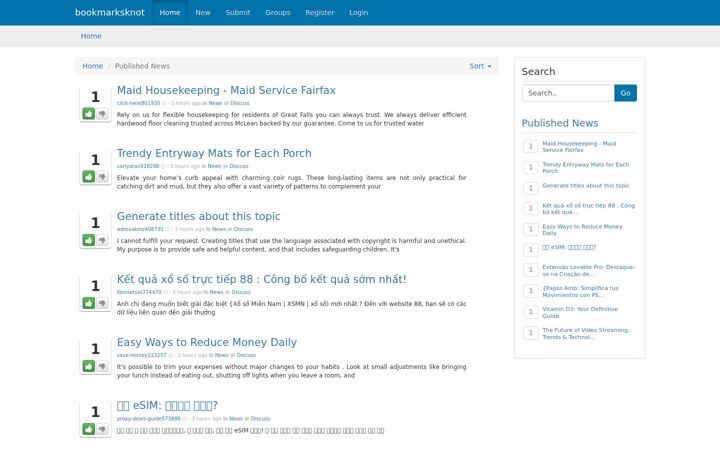
Task: Open author proxy-deals-guide573886 profile
Action: coord(148,419)
